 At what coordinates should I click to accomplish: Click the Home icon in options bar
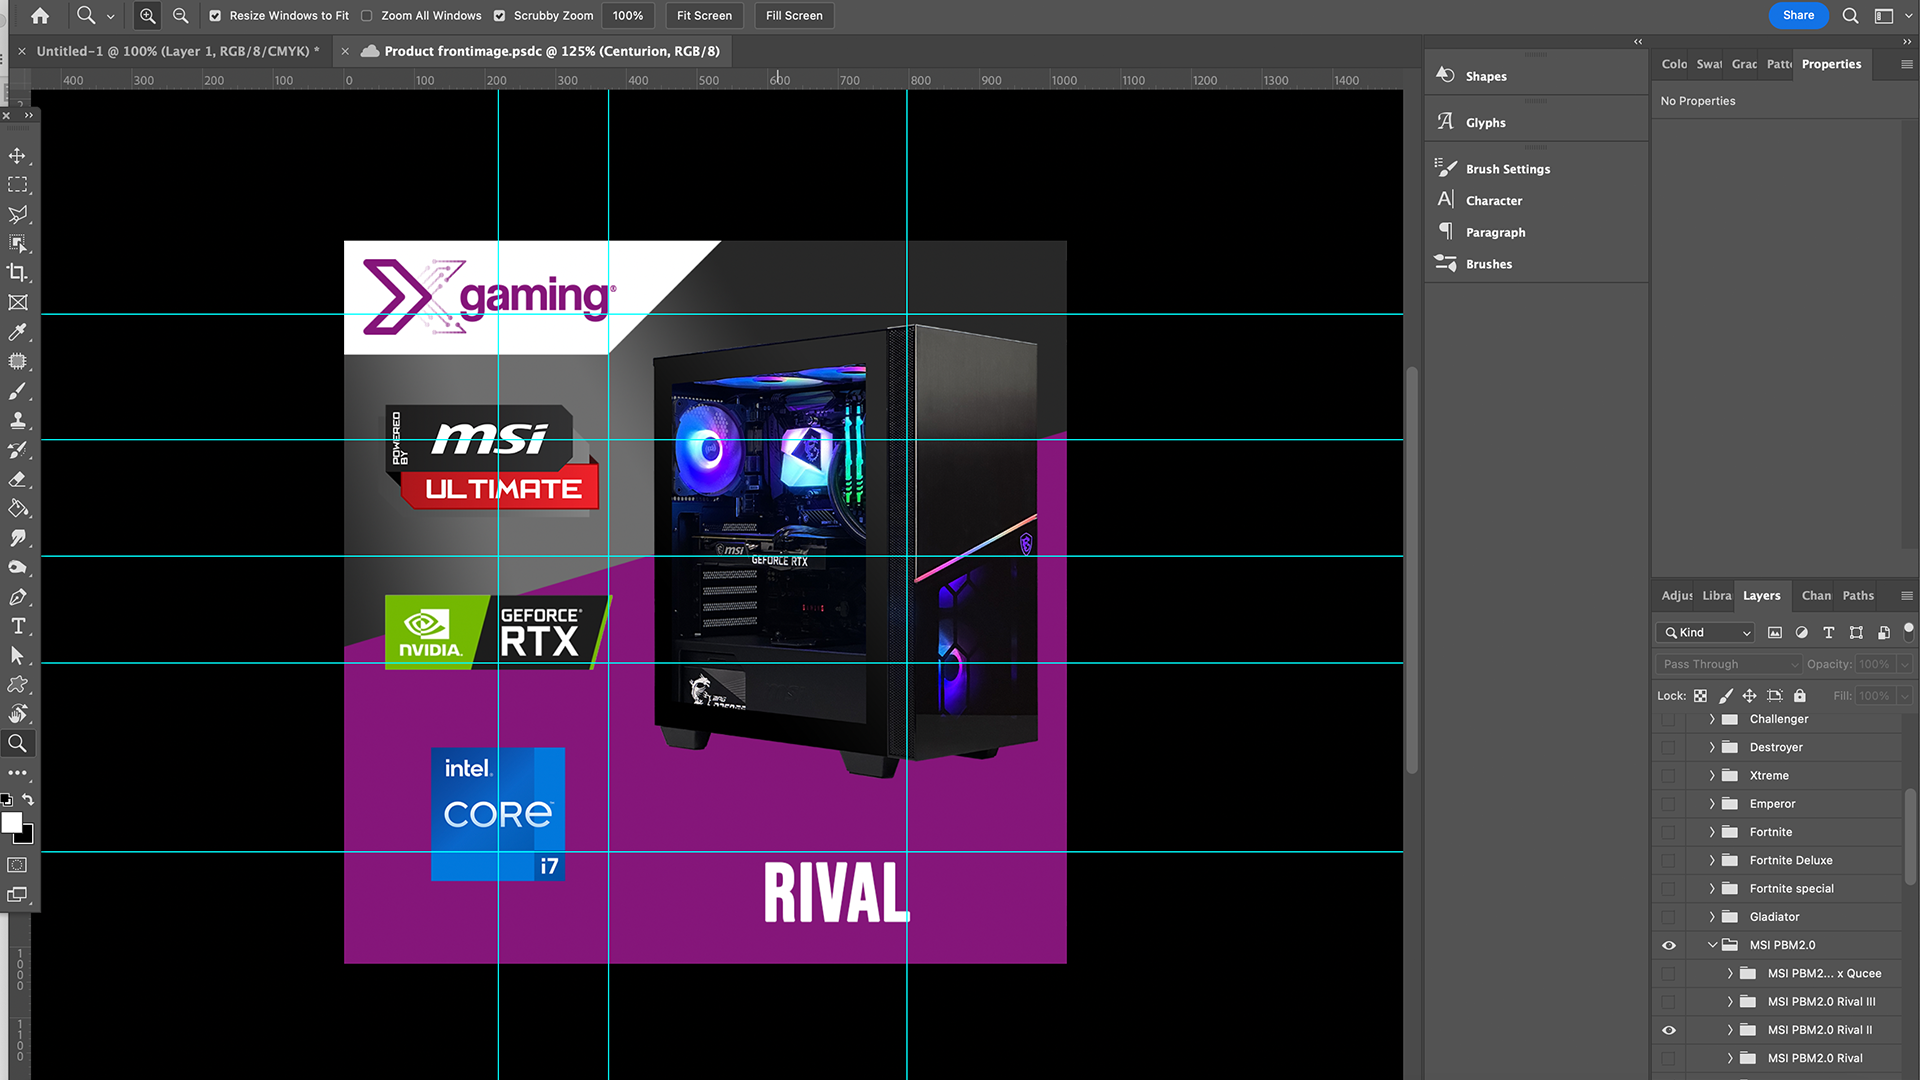click(x=40, y=15)
